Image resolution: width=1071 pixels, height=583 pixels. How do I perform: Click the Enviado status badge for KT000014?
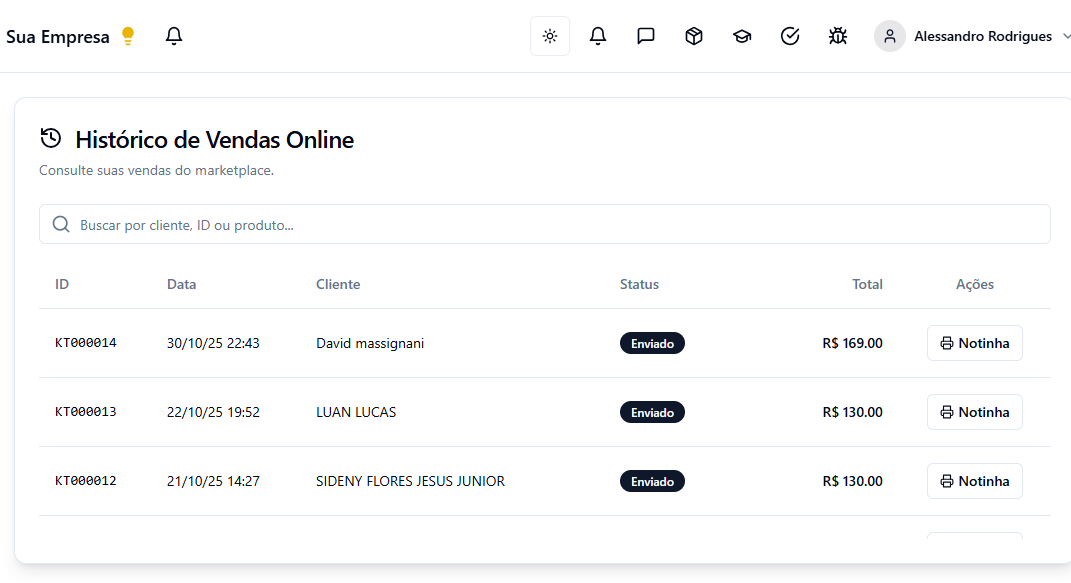(652, 342)
